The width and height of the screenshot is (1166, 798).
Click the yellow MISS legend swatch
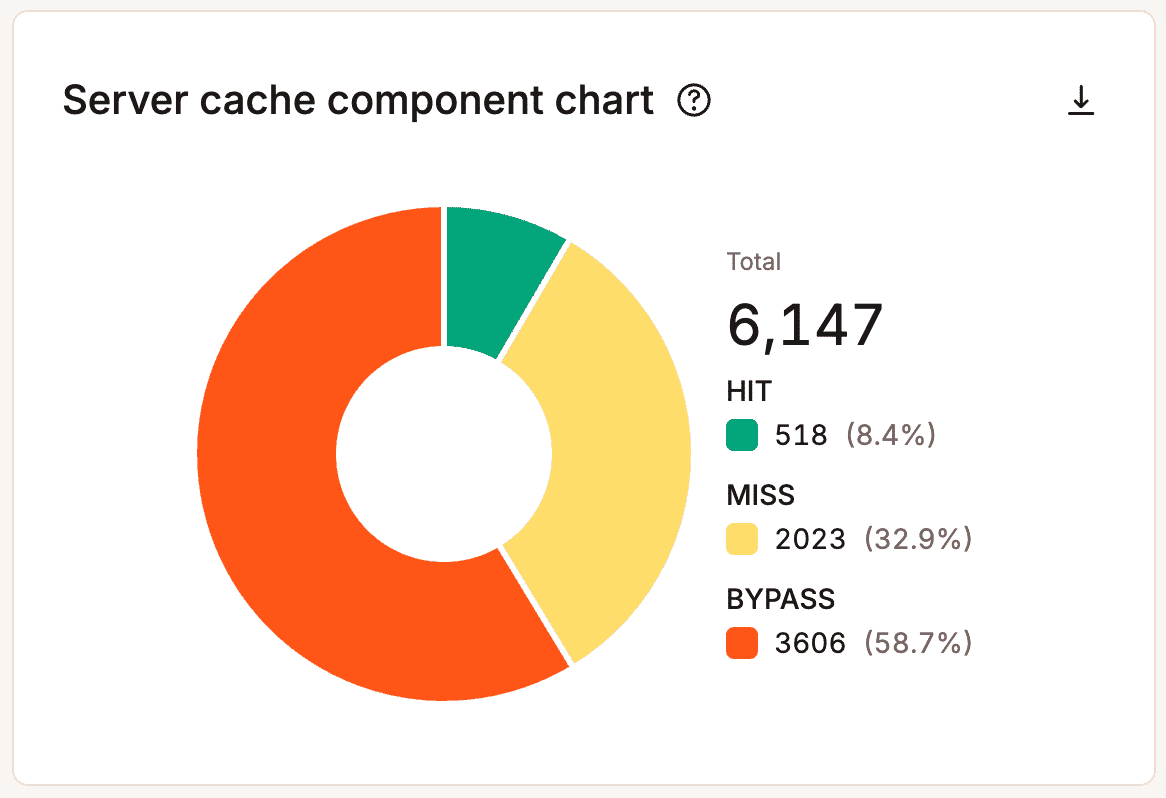click(741, 539)
